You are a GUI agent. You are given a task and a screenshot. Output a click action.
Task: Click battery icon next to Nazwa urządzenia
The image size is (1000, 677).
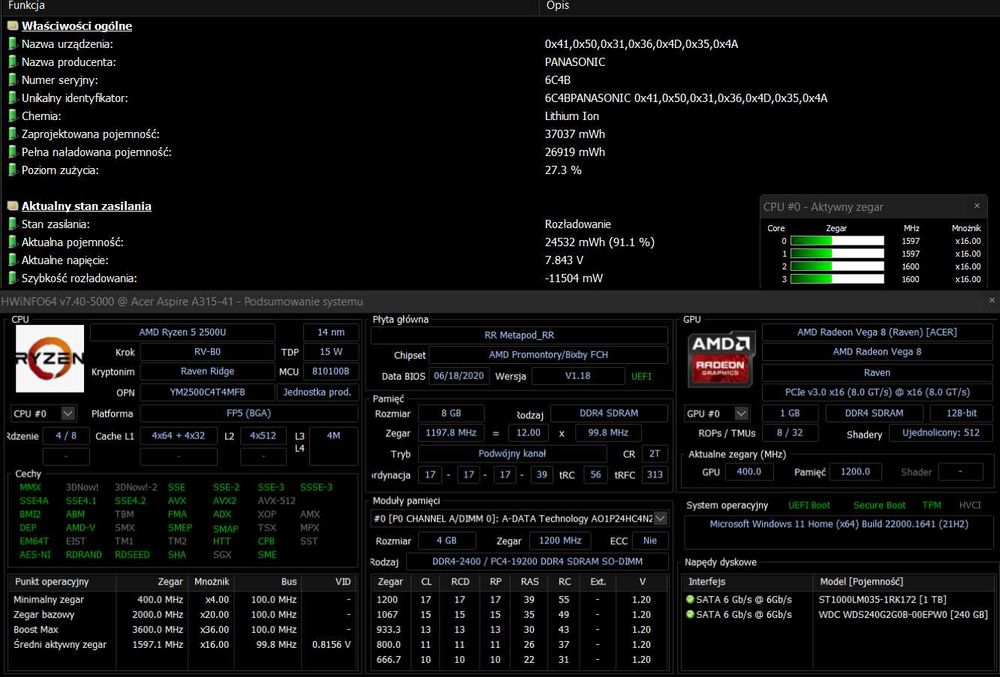point(12,44)
